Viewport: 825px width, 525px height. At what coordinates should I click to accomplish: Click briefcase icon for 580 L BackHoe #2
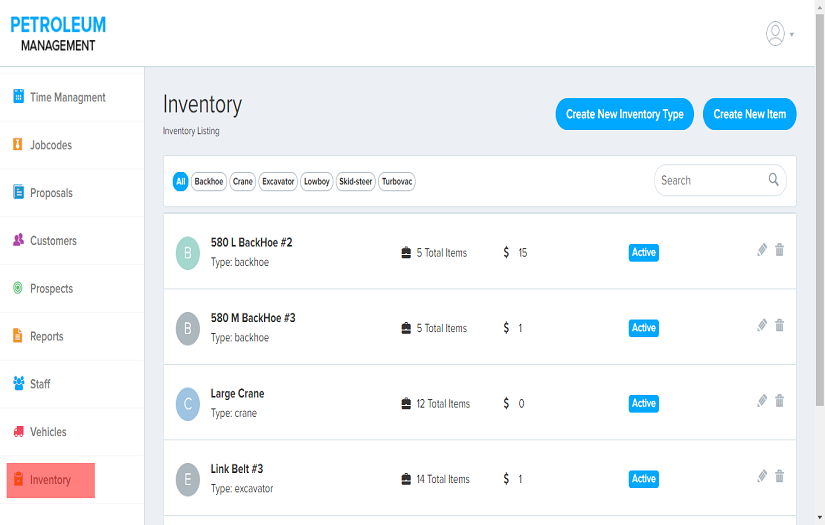406,253
